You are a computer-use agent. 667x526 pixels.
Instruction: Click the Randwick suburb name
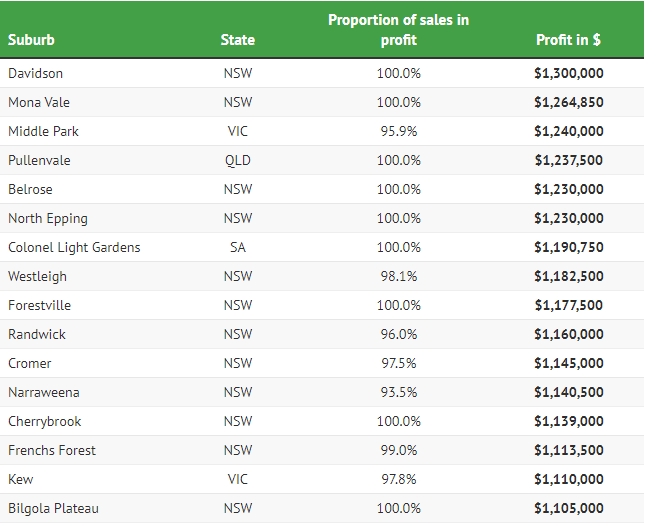[37, 334]
